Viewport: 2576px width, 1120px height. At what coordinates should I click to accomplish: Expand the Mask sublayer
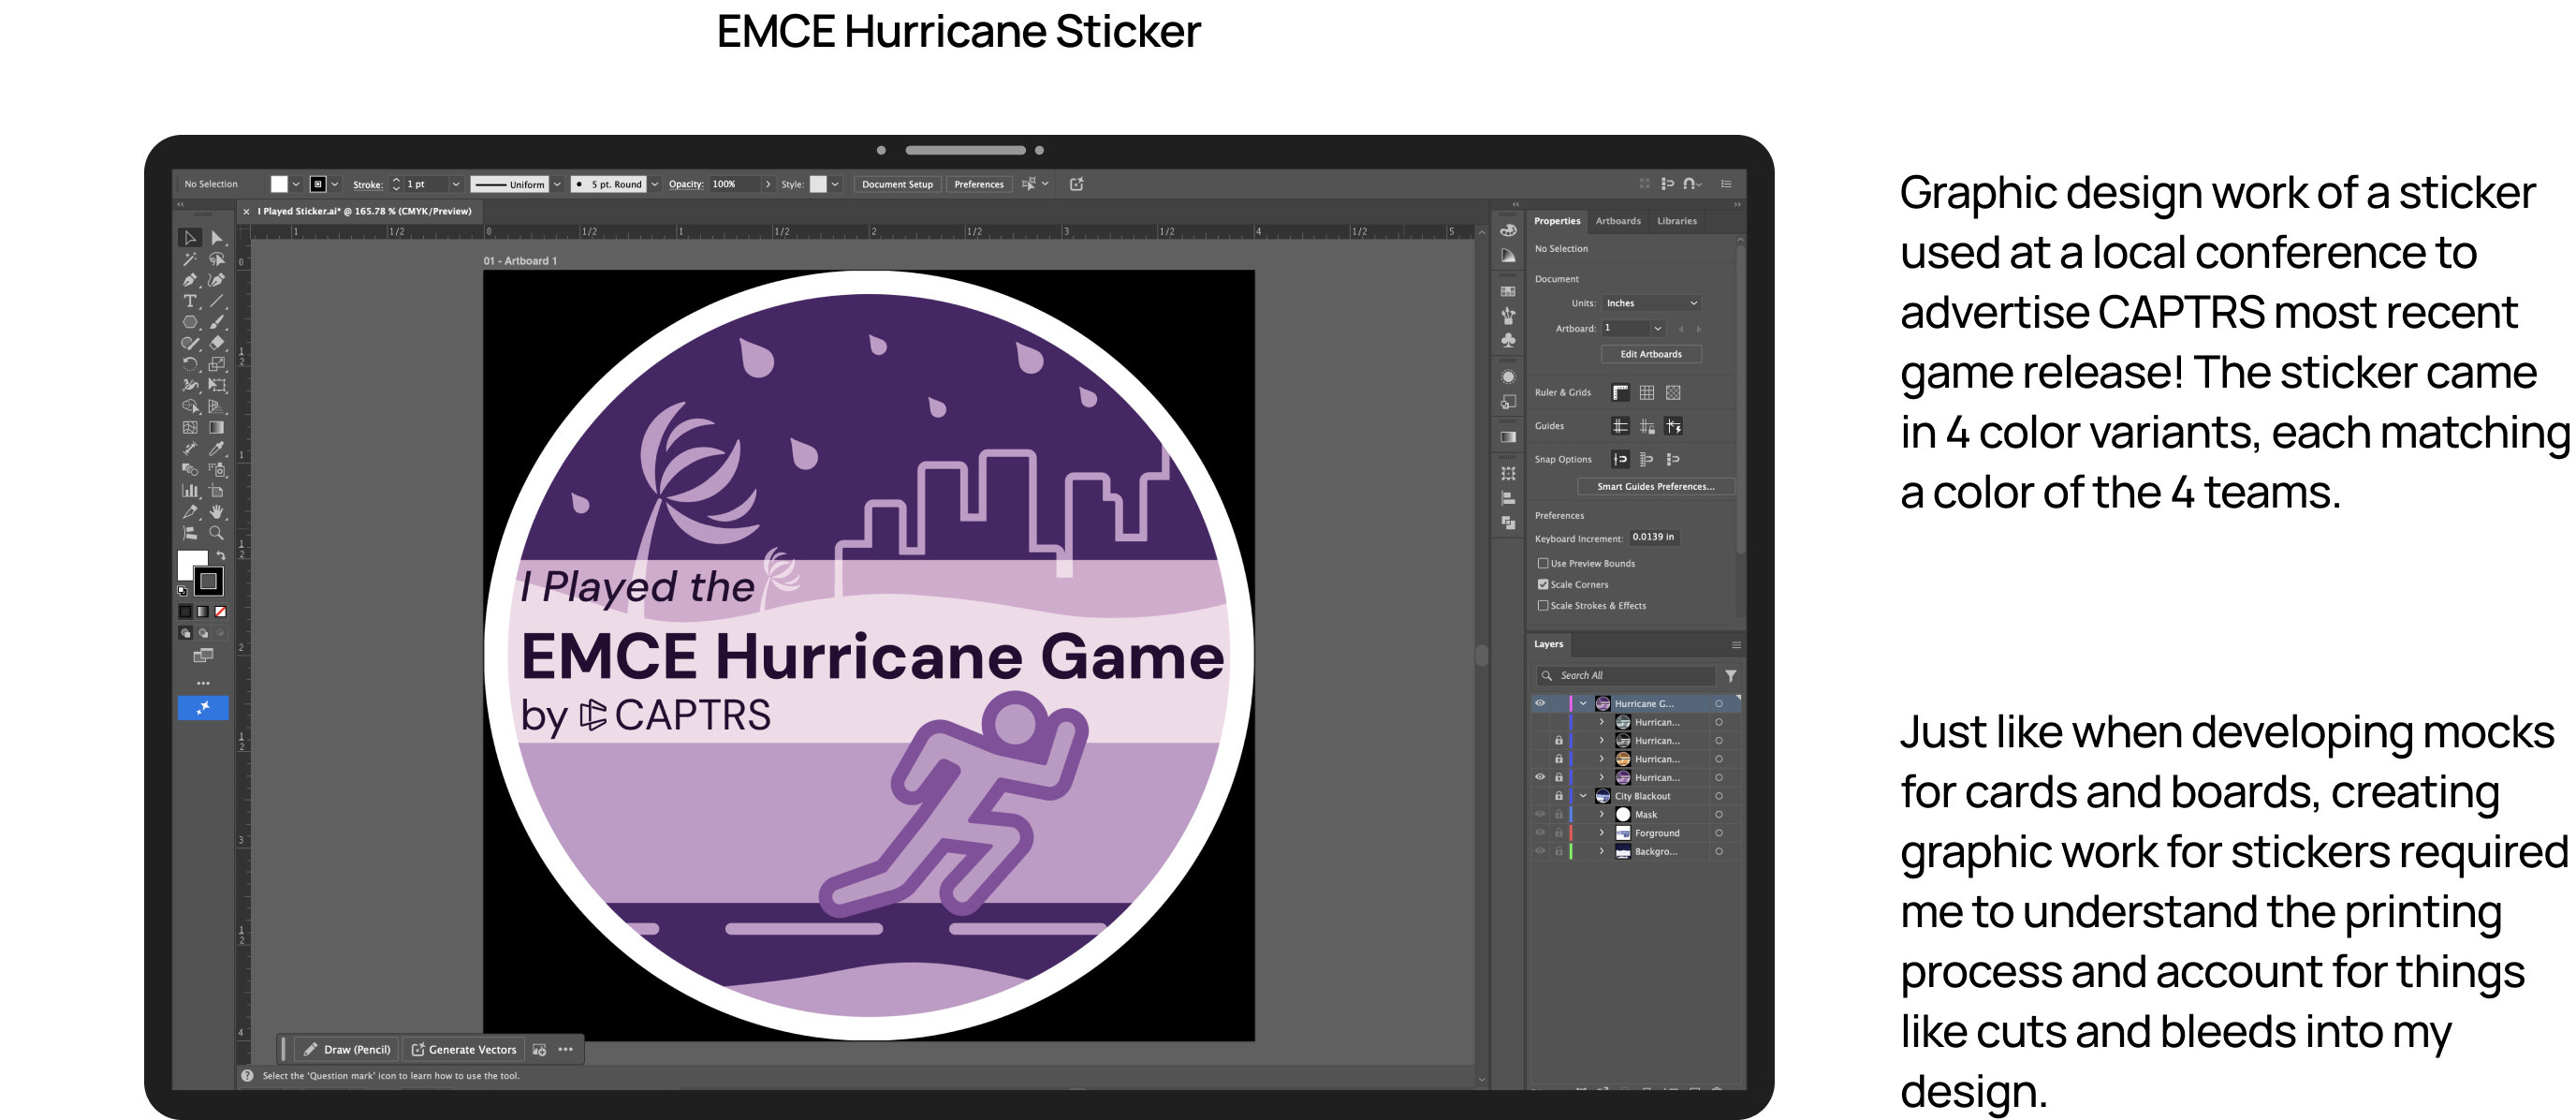coord(1601,815)
